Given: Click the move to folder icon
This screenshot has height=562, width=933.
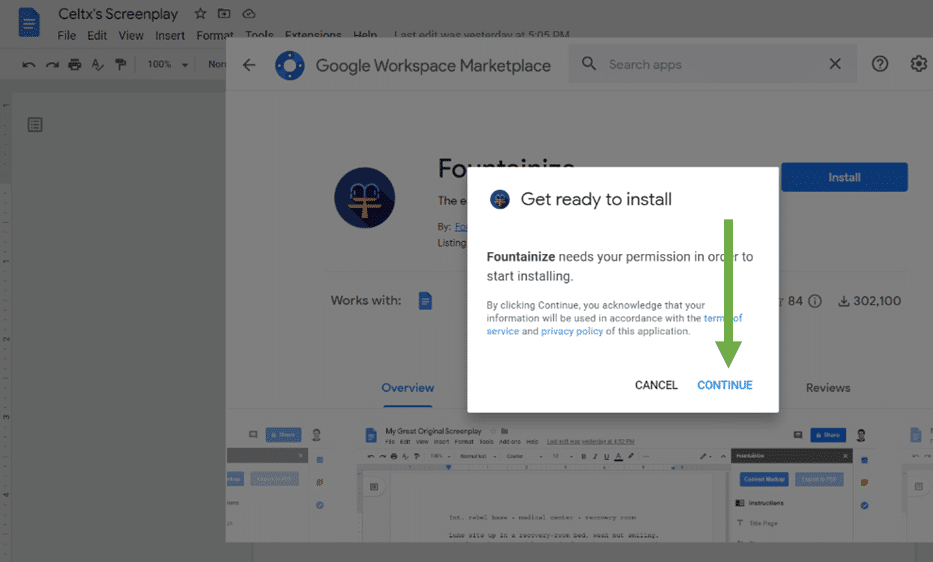Looking at the screenshot, I should tap(224, 13).
